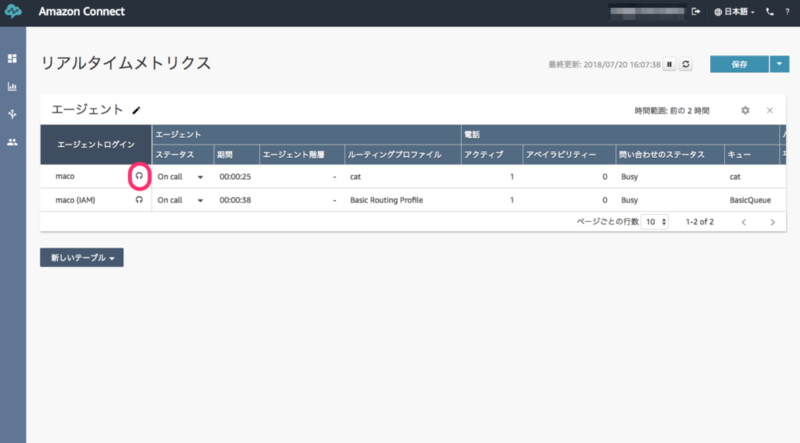Pause the real-time auto refresh
Screen dimensions: 800x443
(x=669, y=64)
